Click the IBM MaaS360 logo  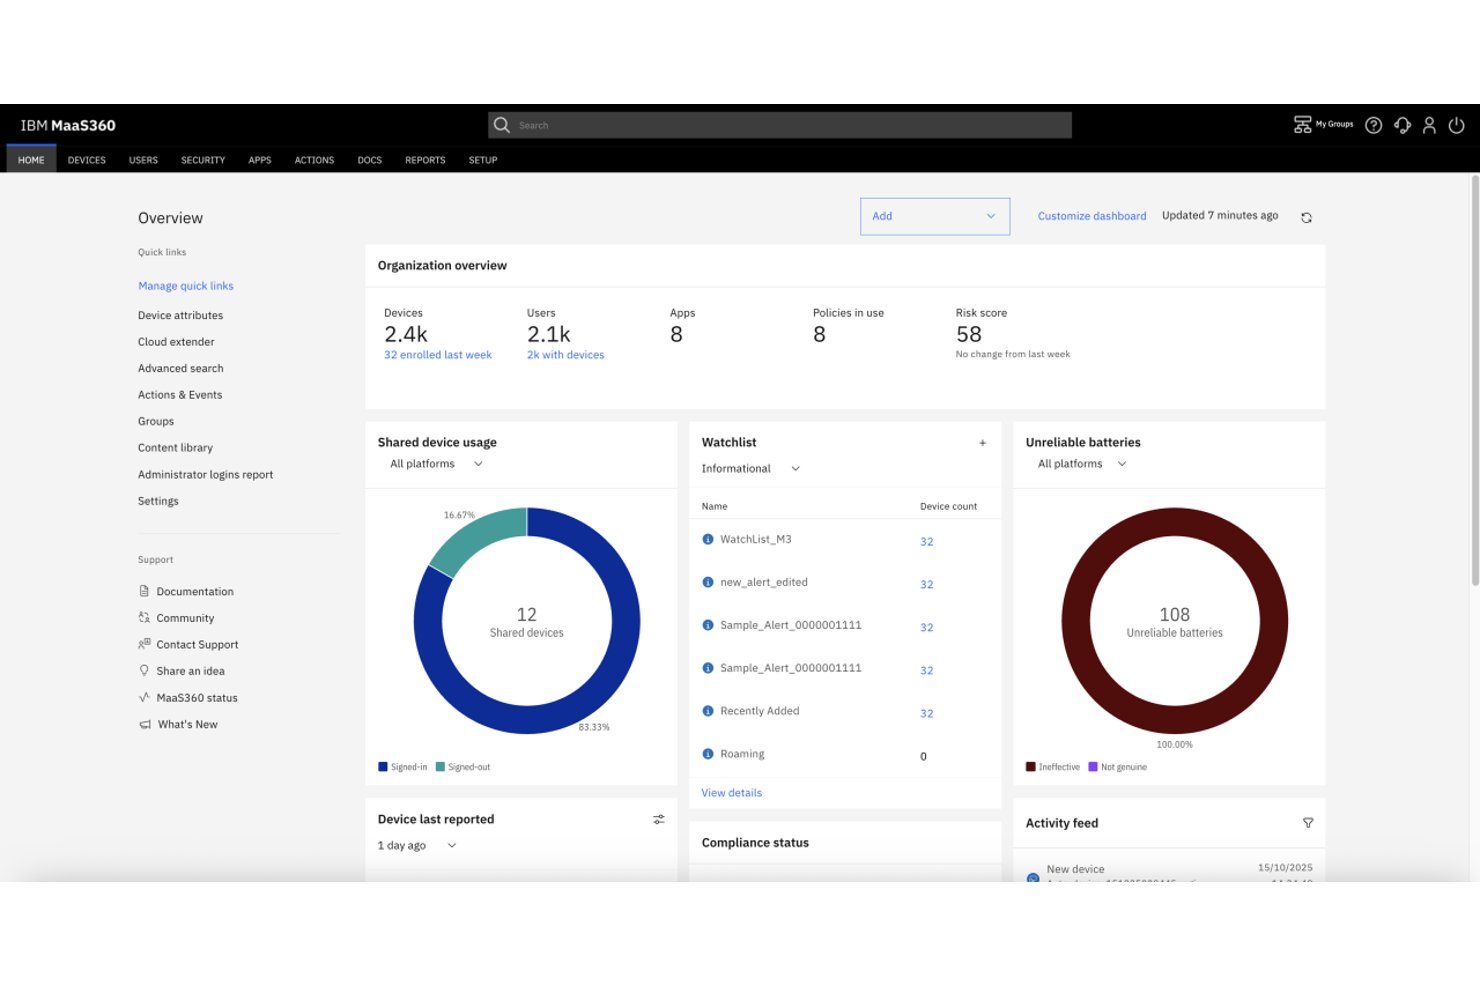68,125
